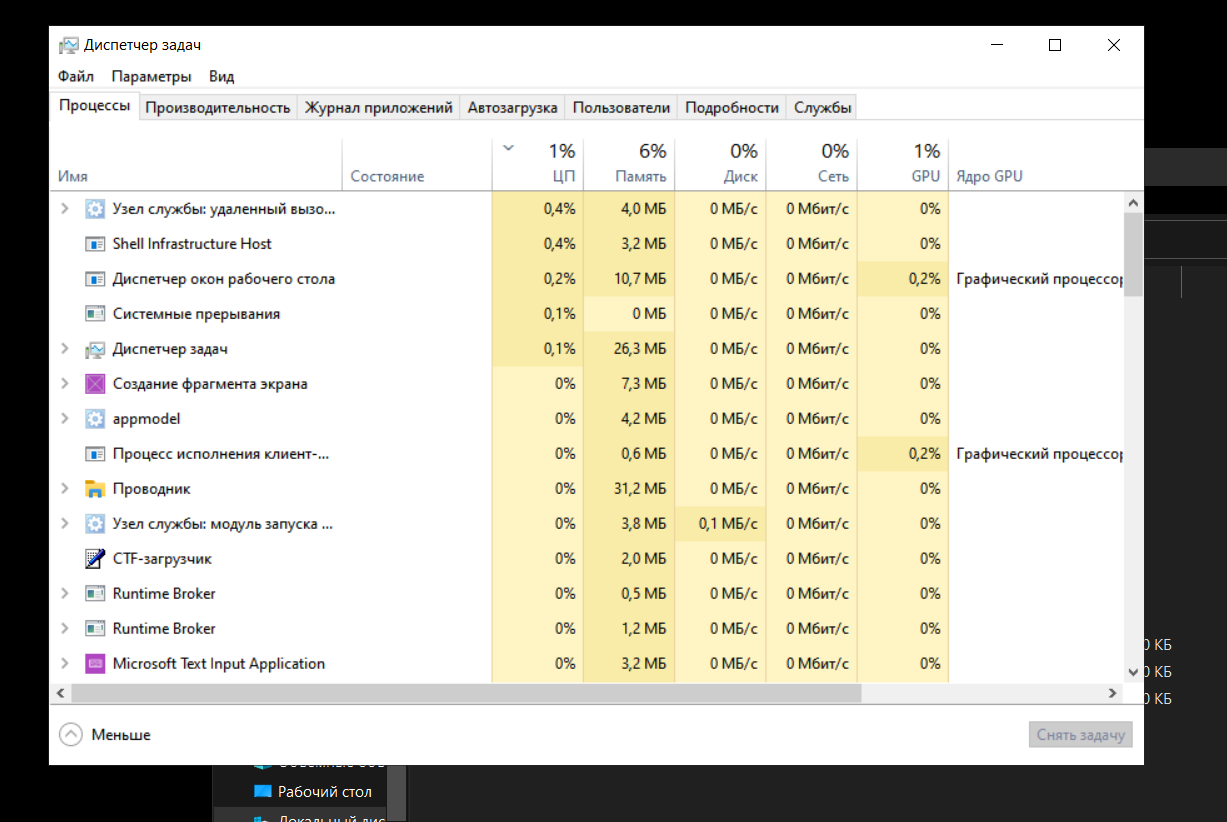Viewport: 1227px width, 822px height.
Task: Click the vertical scrollbar up arrow
Action: click(1133, 202)
